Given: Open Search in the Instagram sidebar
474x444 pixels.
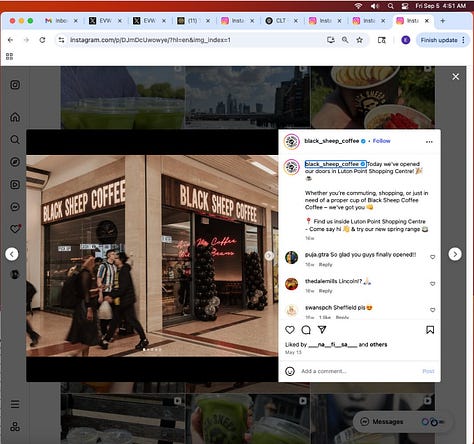Looking at the screenshot, I should [x=15, y=139].
